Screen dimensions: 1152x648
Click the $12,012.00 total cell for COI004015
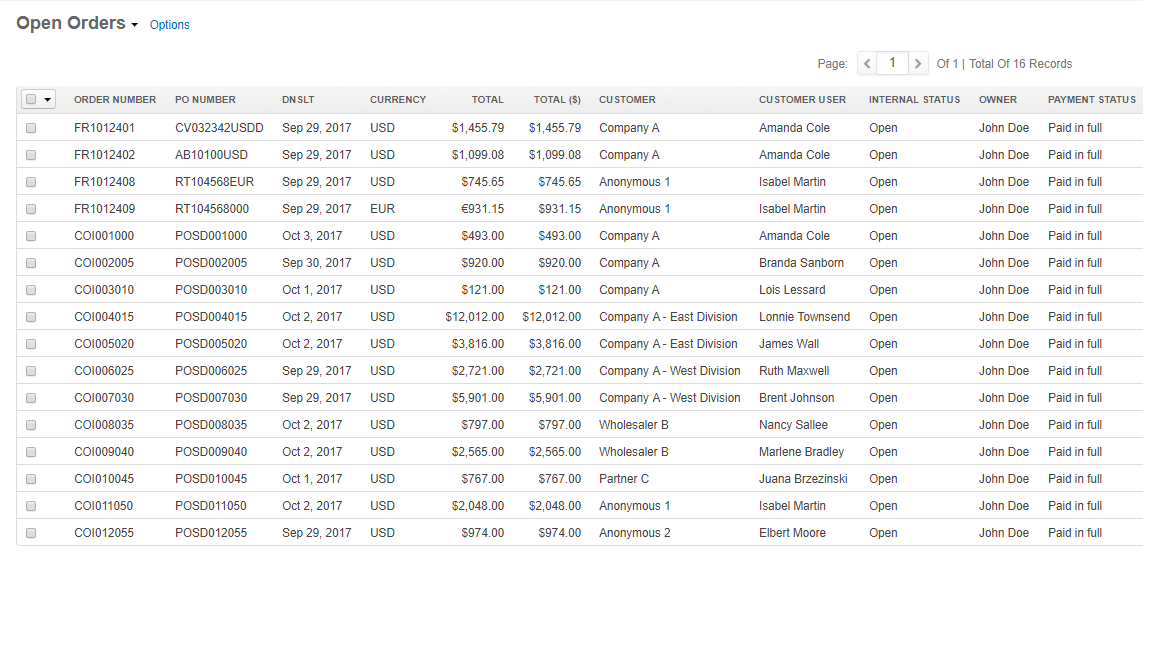pos(475,317)
